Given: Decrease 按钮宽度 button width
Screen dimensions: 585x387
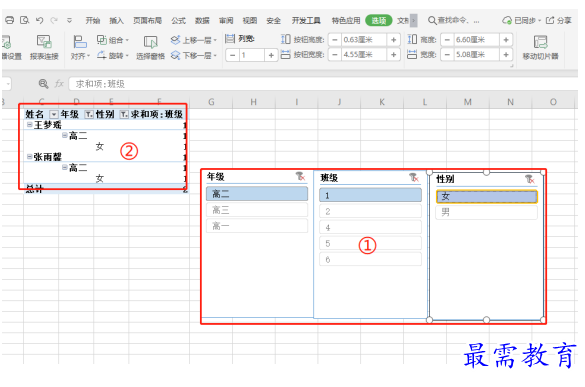Looking at the screenshot, I should click(335, 55).
